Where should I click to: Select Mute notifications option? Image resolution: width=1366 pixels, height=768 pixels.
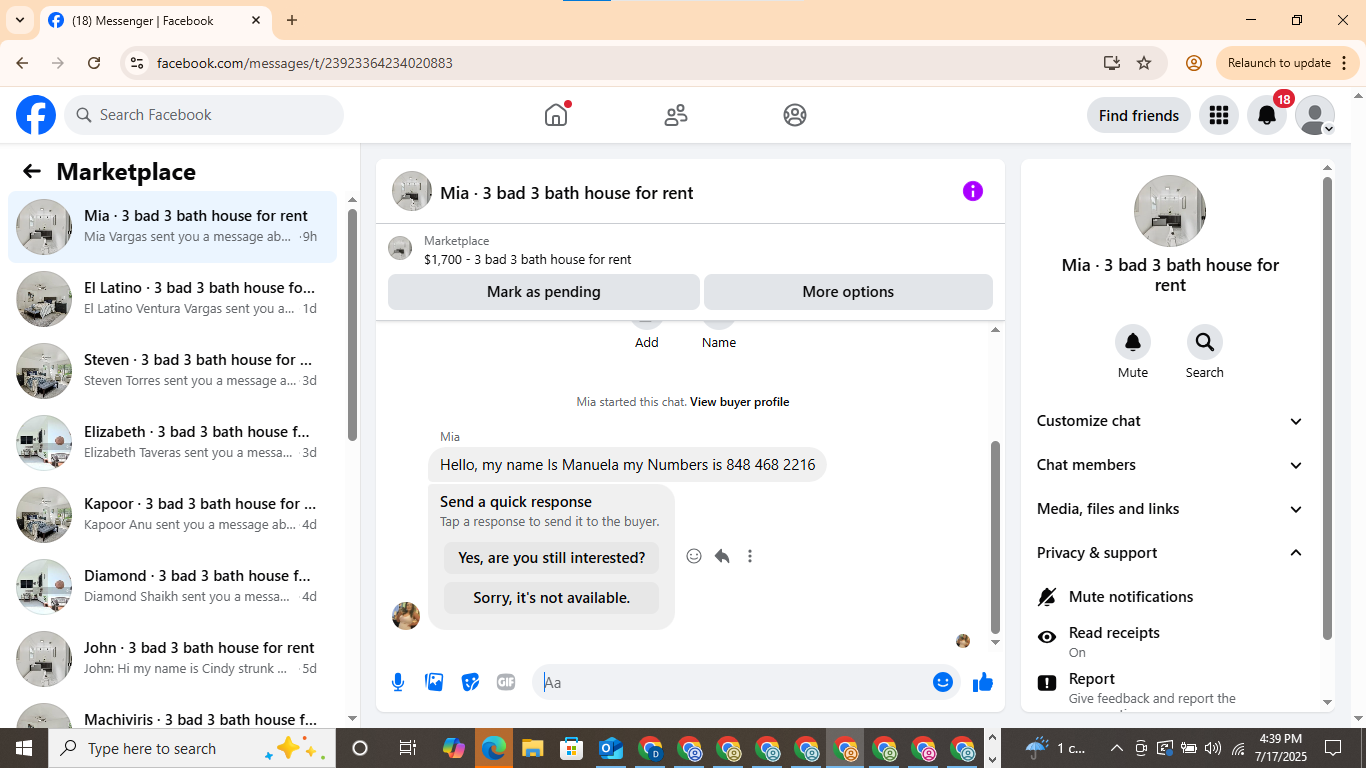[1170, 597]
